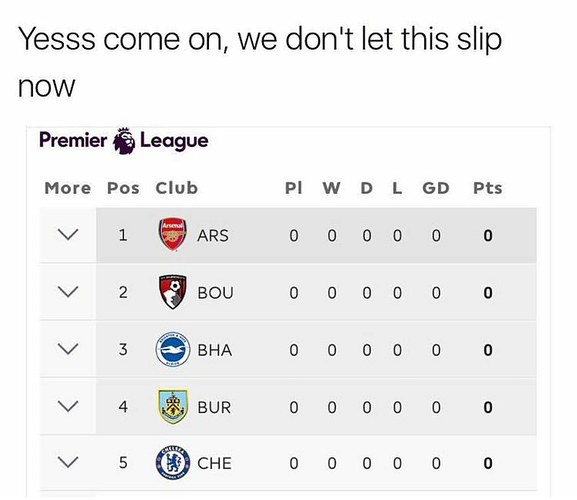The image size is (577, 500).
Task: Open the BHA club link
Action: pos(215,350)
